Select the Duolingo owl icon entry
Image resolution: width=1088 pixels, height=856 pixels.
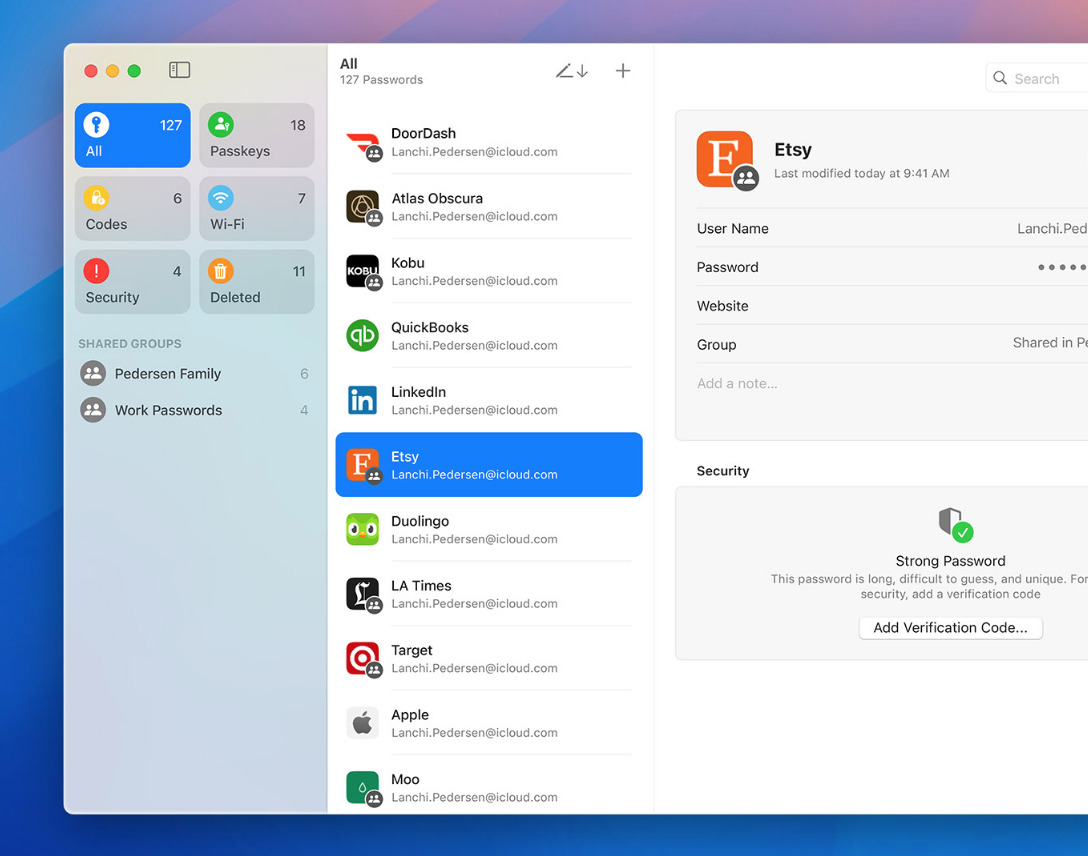click(362, 529)
